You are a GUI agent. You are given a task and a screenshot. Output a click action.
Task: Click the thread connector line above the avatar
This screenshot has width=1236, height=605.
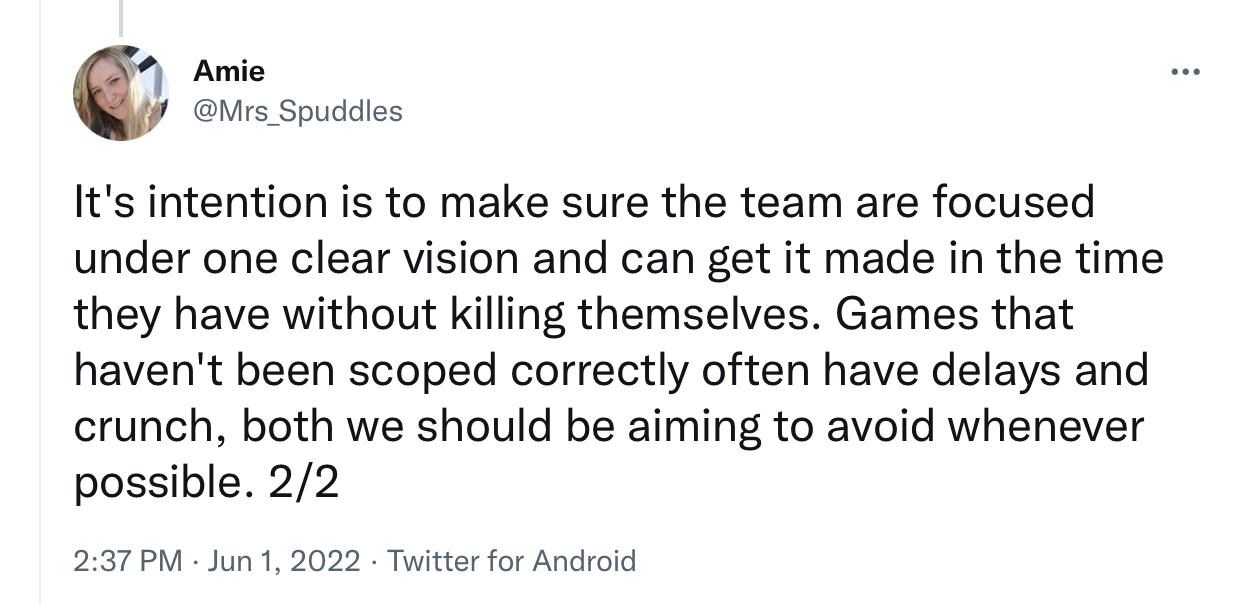[x=121, y=18]
